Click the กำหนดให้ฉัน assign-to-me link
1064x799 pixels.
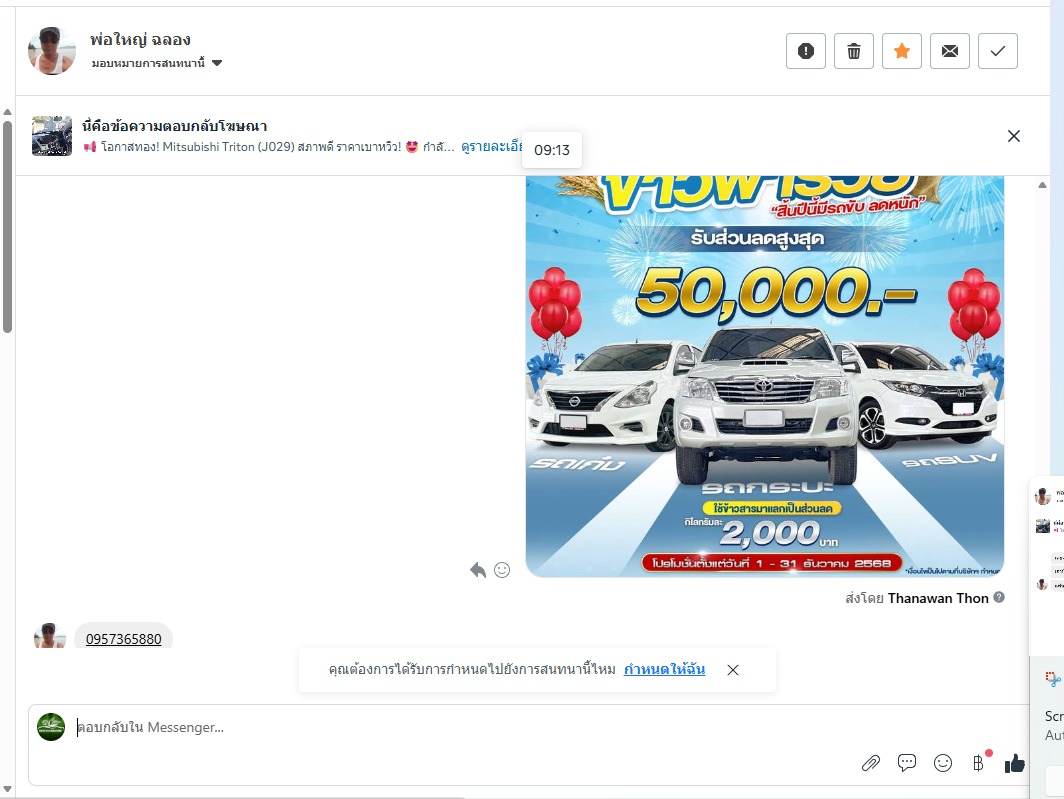[x=664, y=669]
